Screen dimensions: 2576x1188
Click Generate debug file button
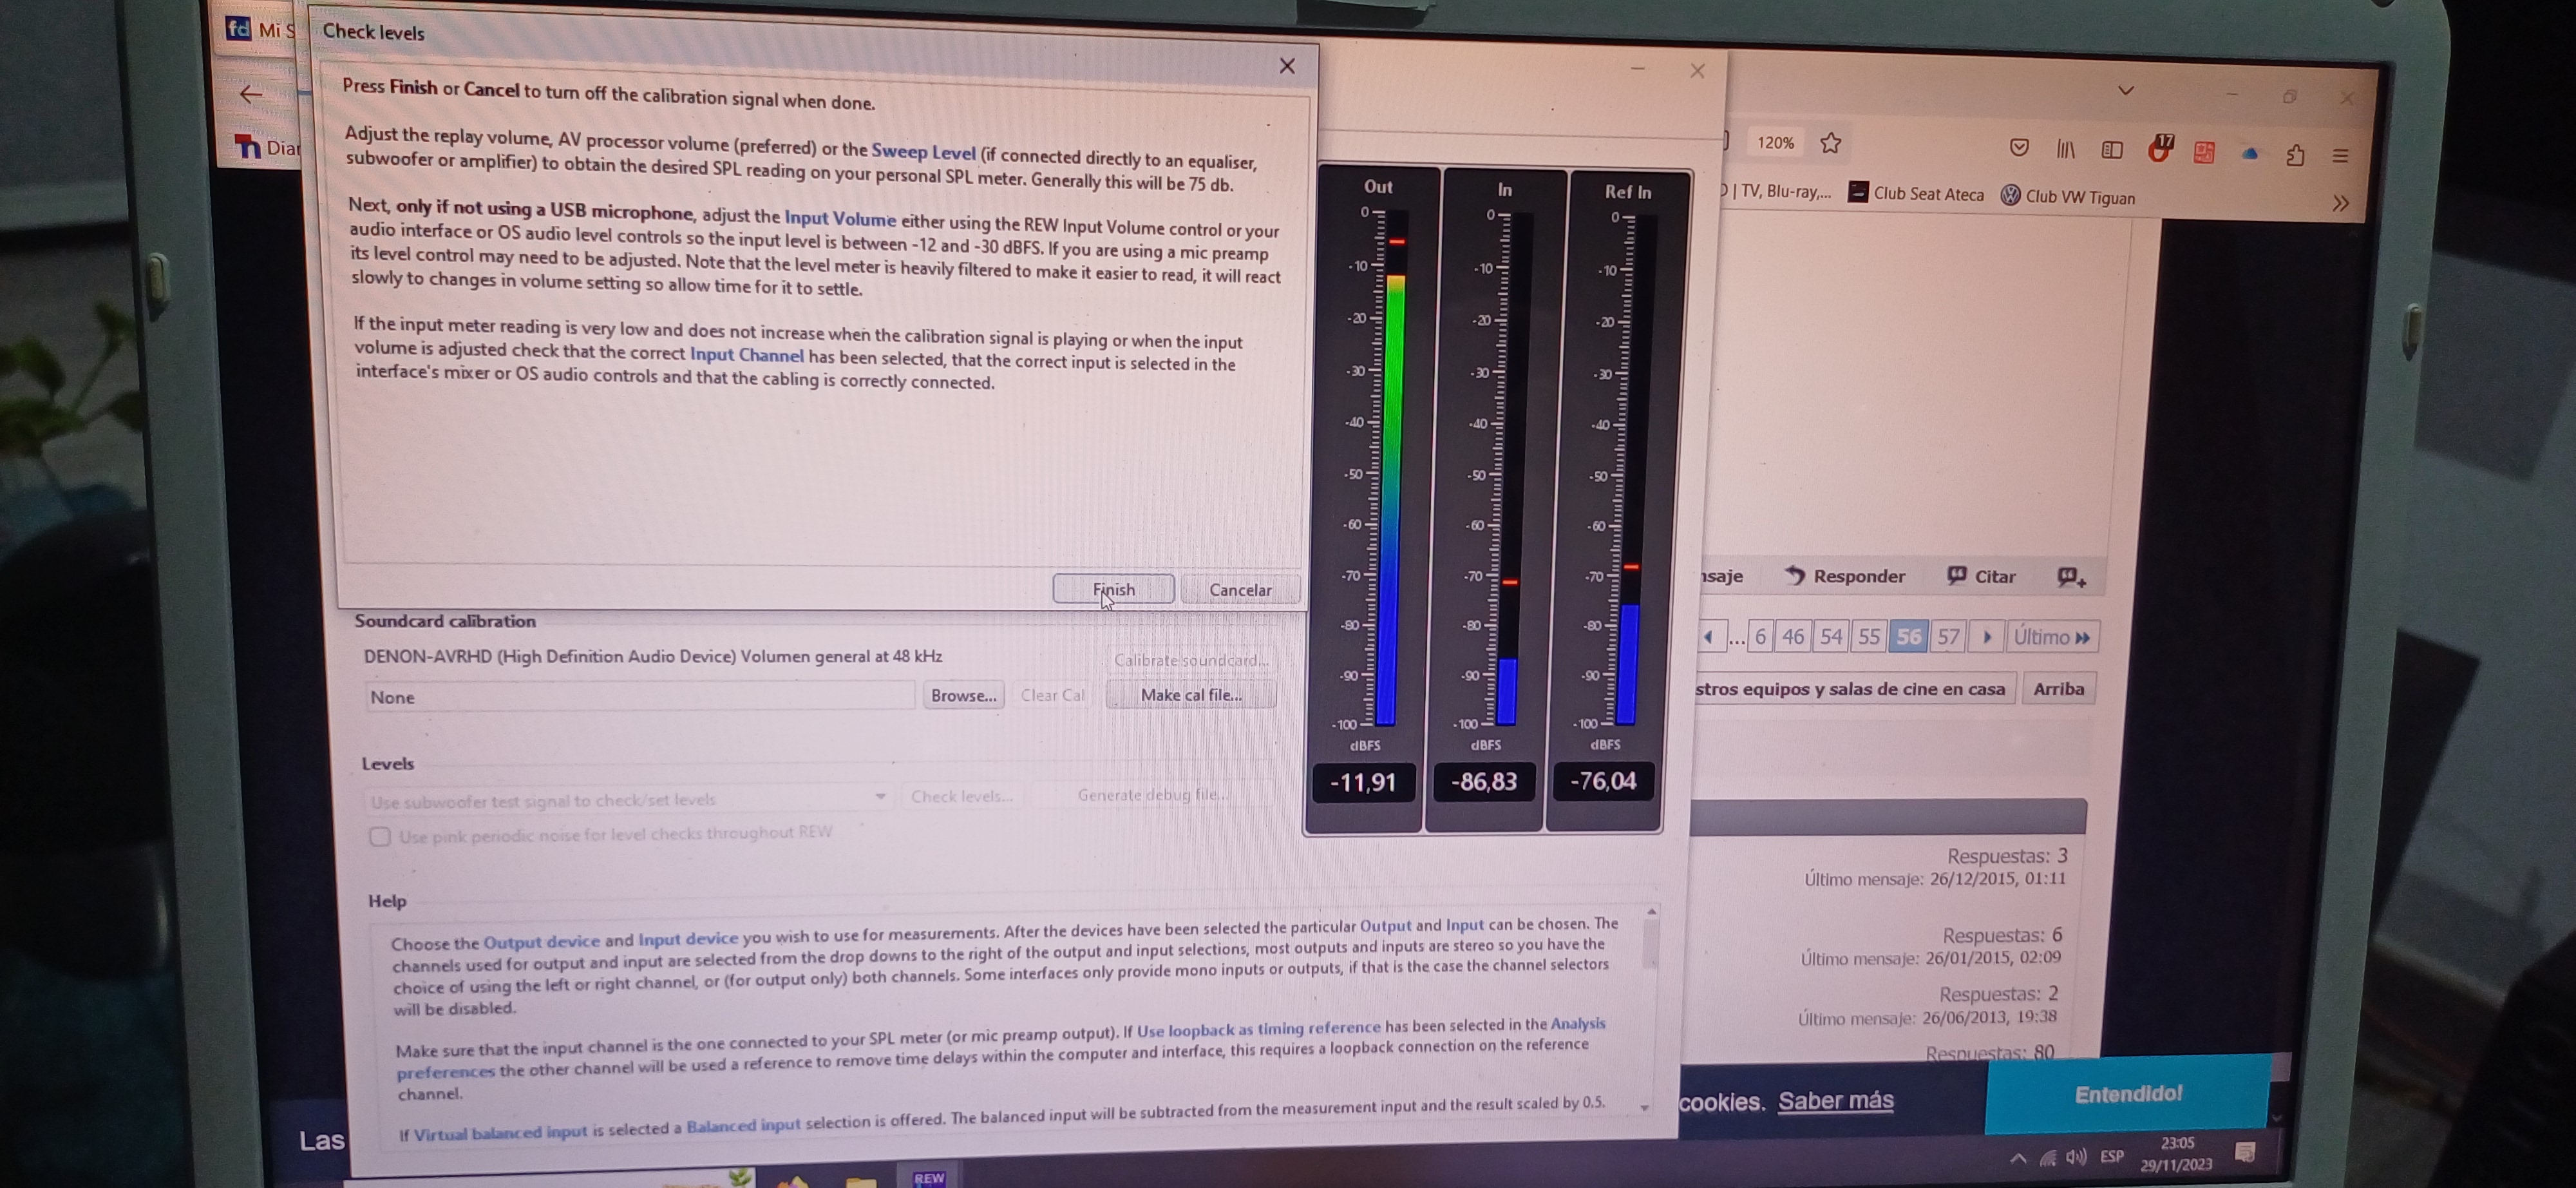click(1152, 794)
